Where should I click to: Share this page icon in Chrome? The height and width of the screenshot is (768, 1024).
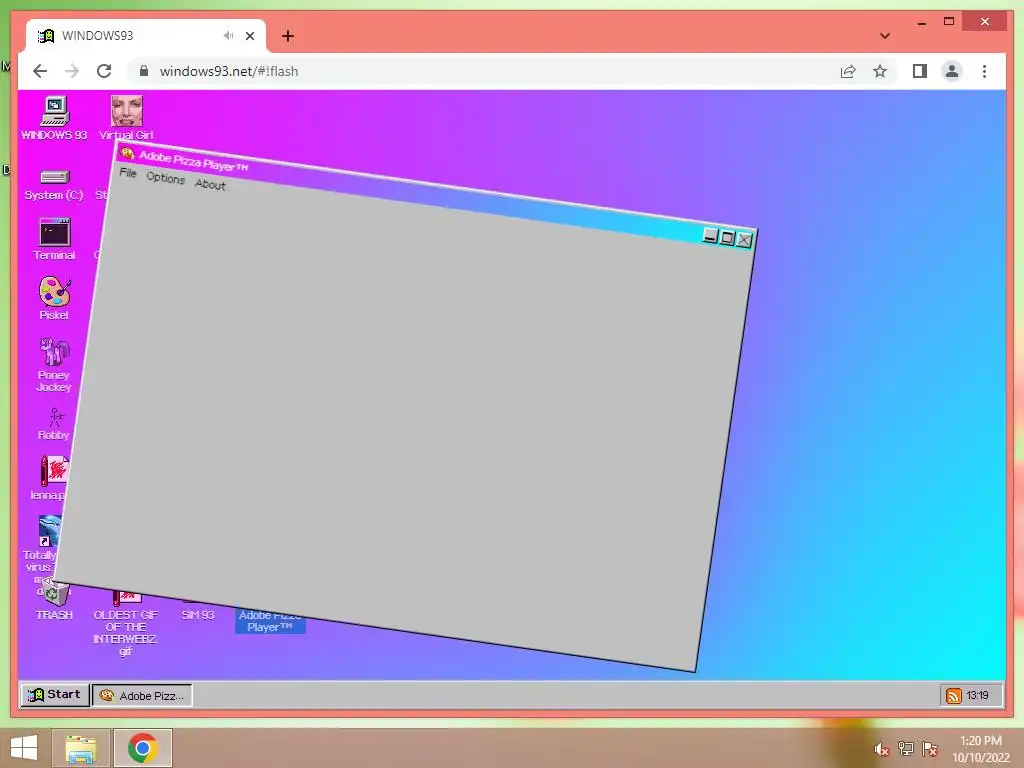pyautogui.click(x=848, y=71)
